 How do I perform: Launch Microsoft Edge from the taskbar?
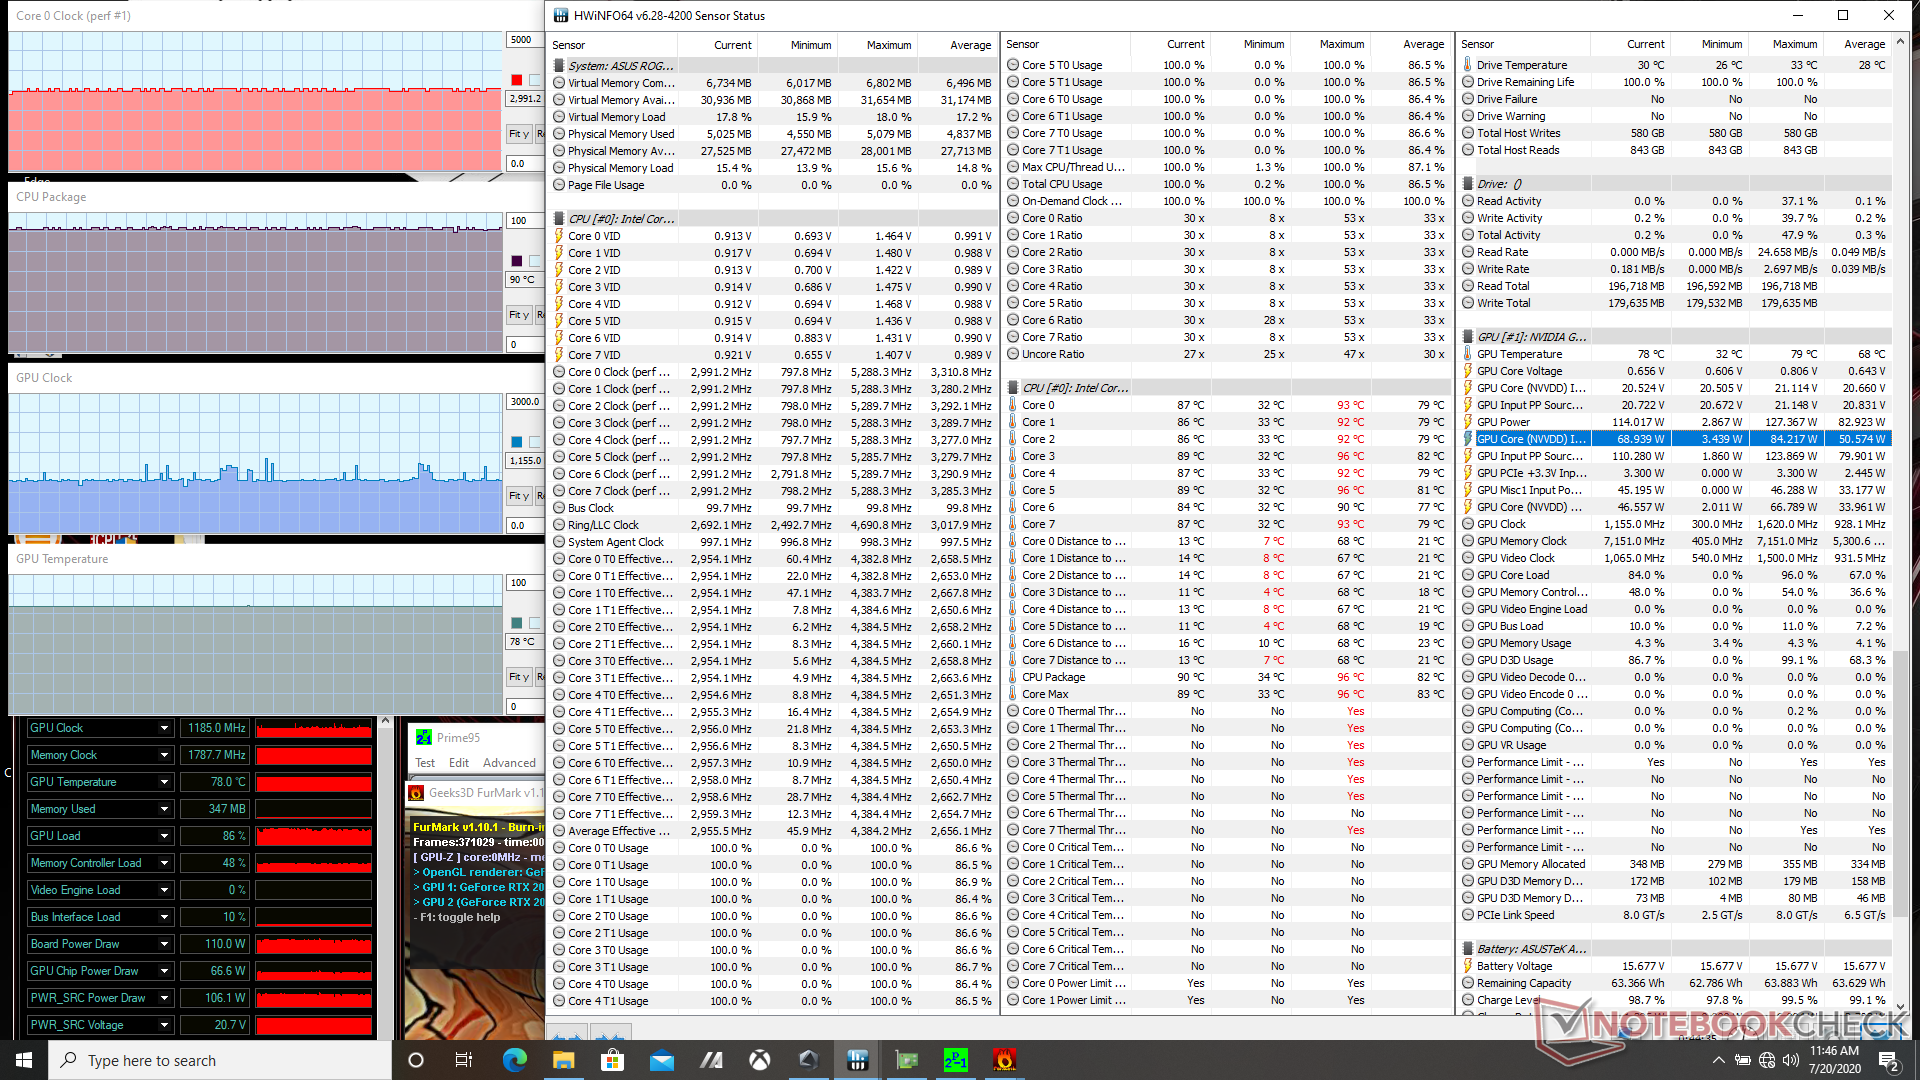point(514,1060)
